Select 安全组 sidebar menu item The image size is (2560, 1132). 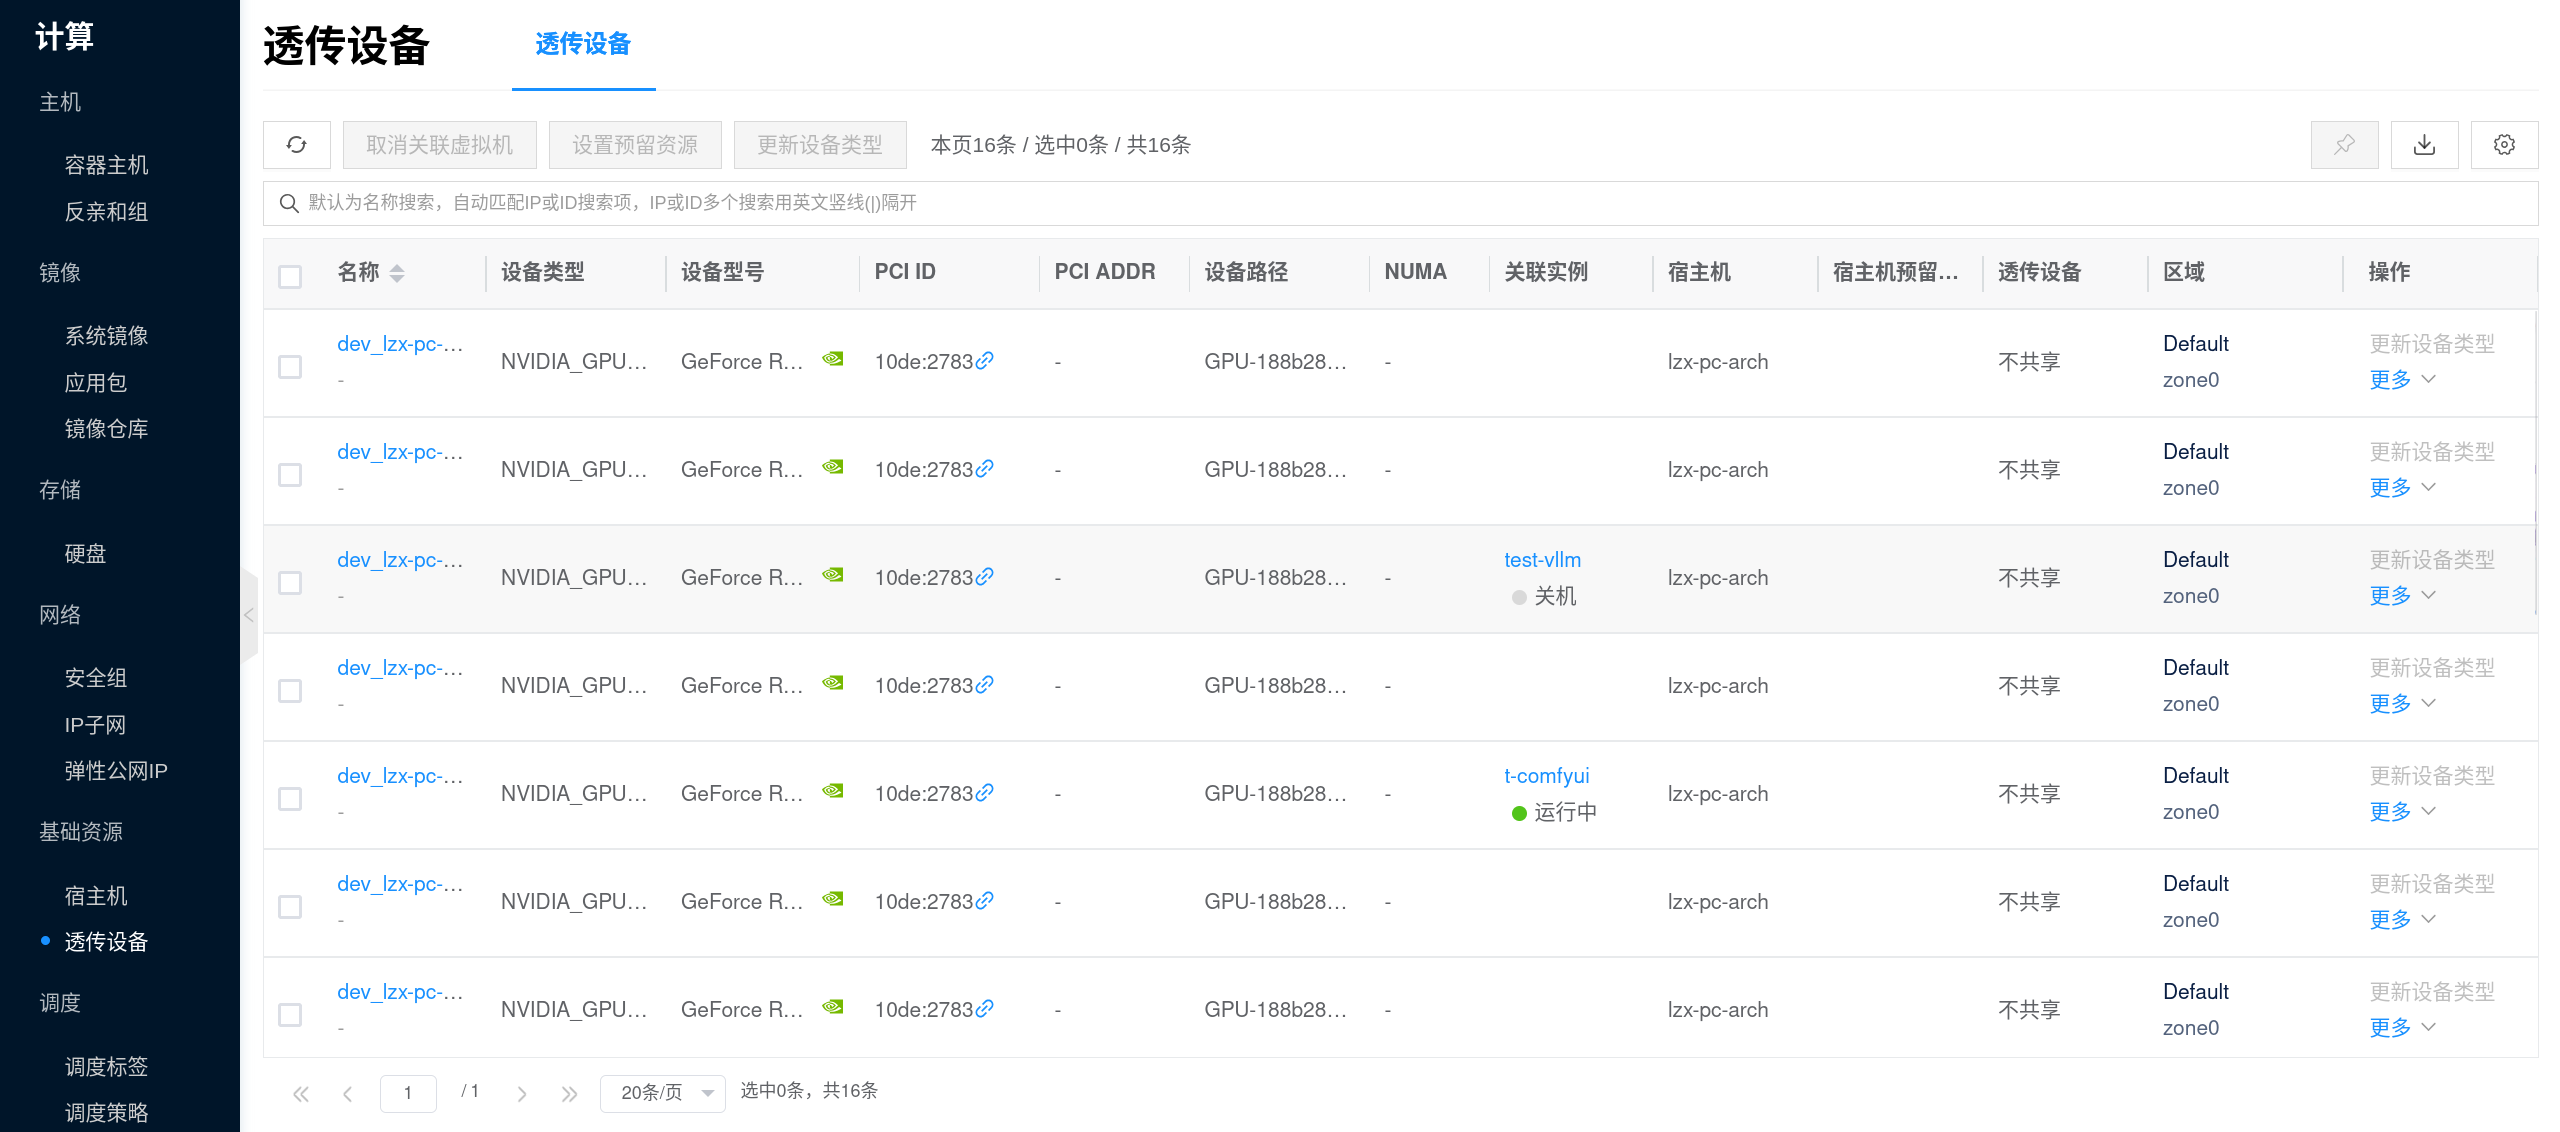coord(96,678)
